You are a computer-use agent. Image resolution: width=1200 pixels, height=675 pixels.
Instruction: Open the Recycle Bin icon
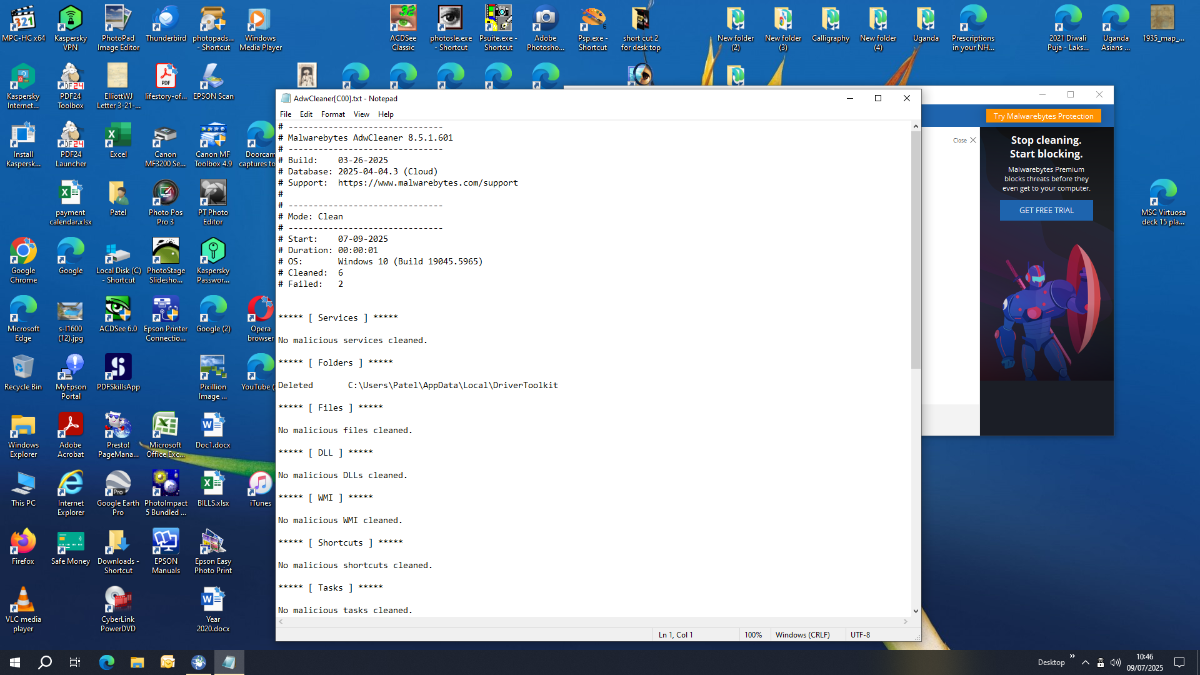click(x=23, y=366)
